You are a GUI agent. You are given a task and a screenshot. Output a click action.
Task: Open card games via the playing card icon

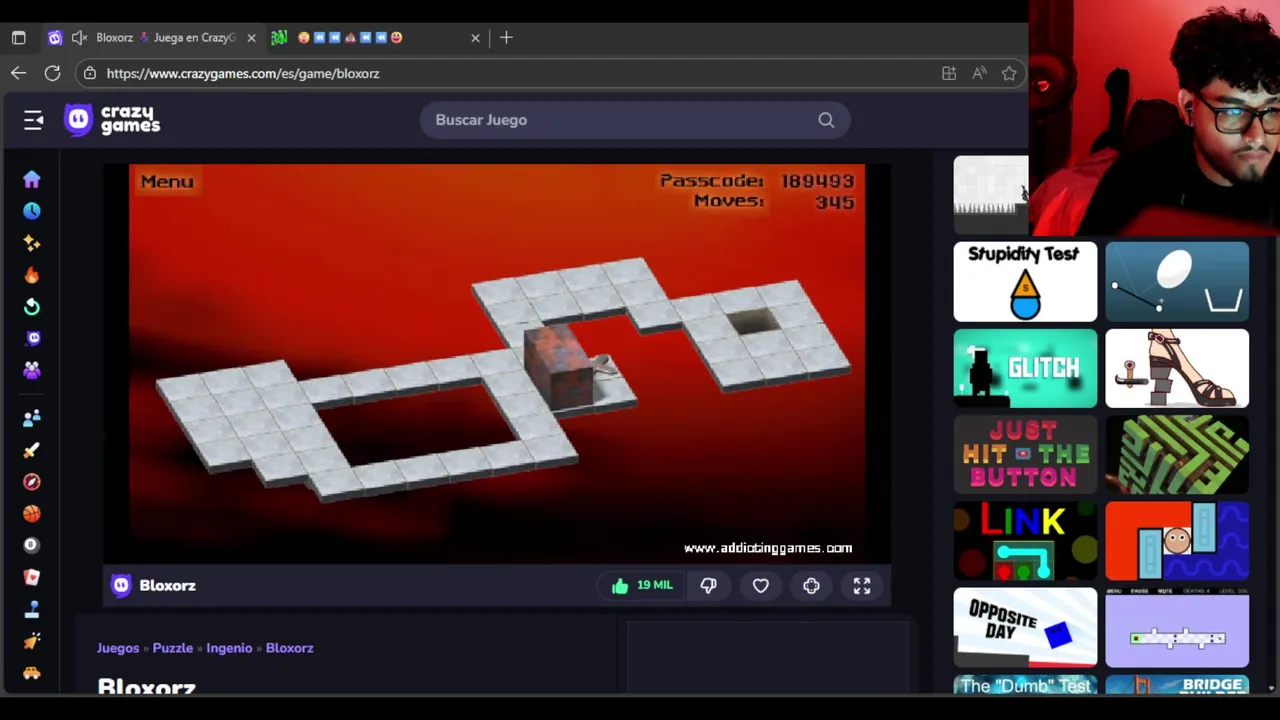(32, 577)
